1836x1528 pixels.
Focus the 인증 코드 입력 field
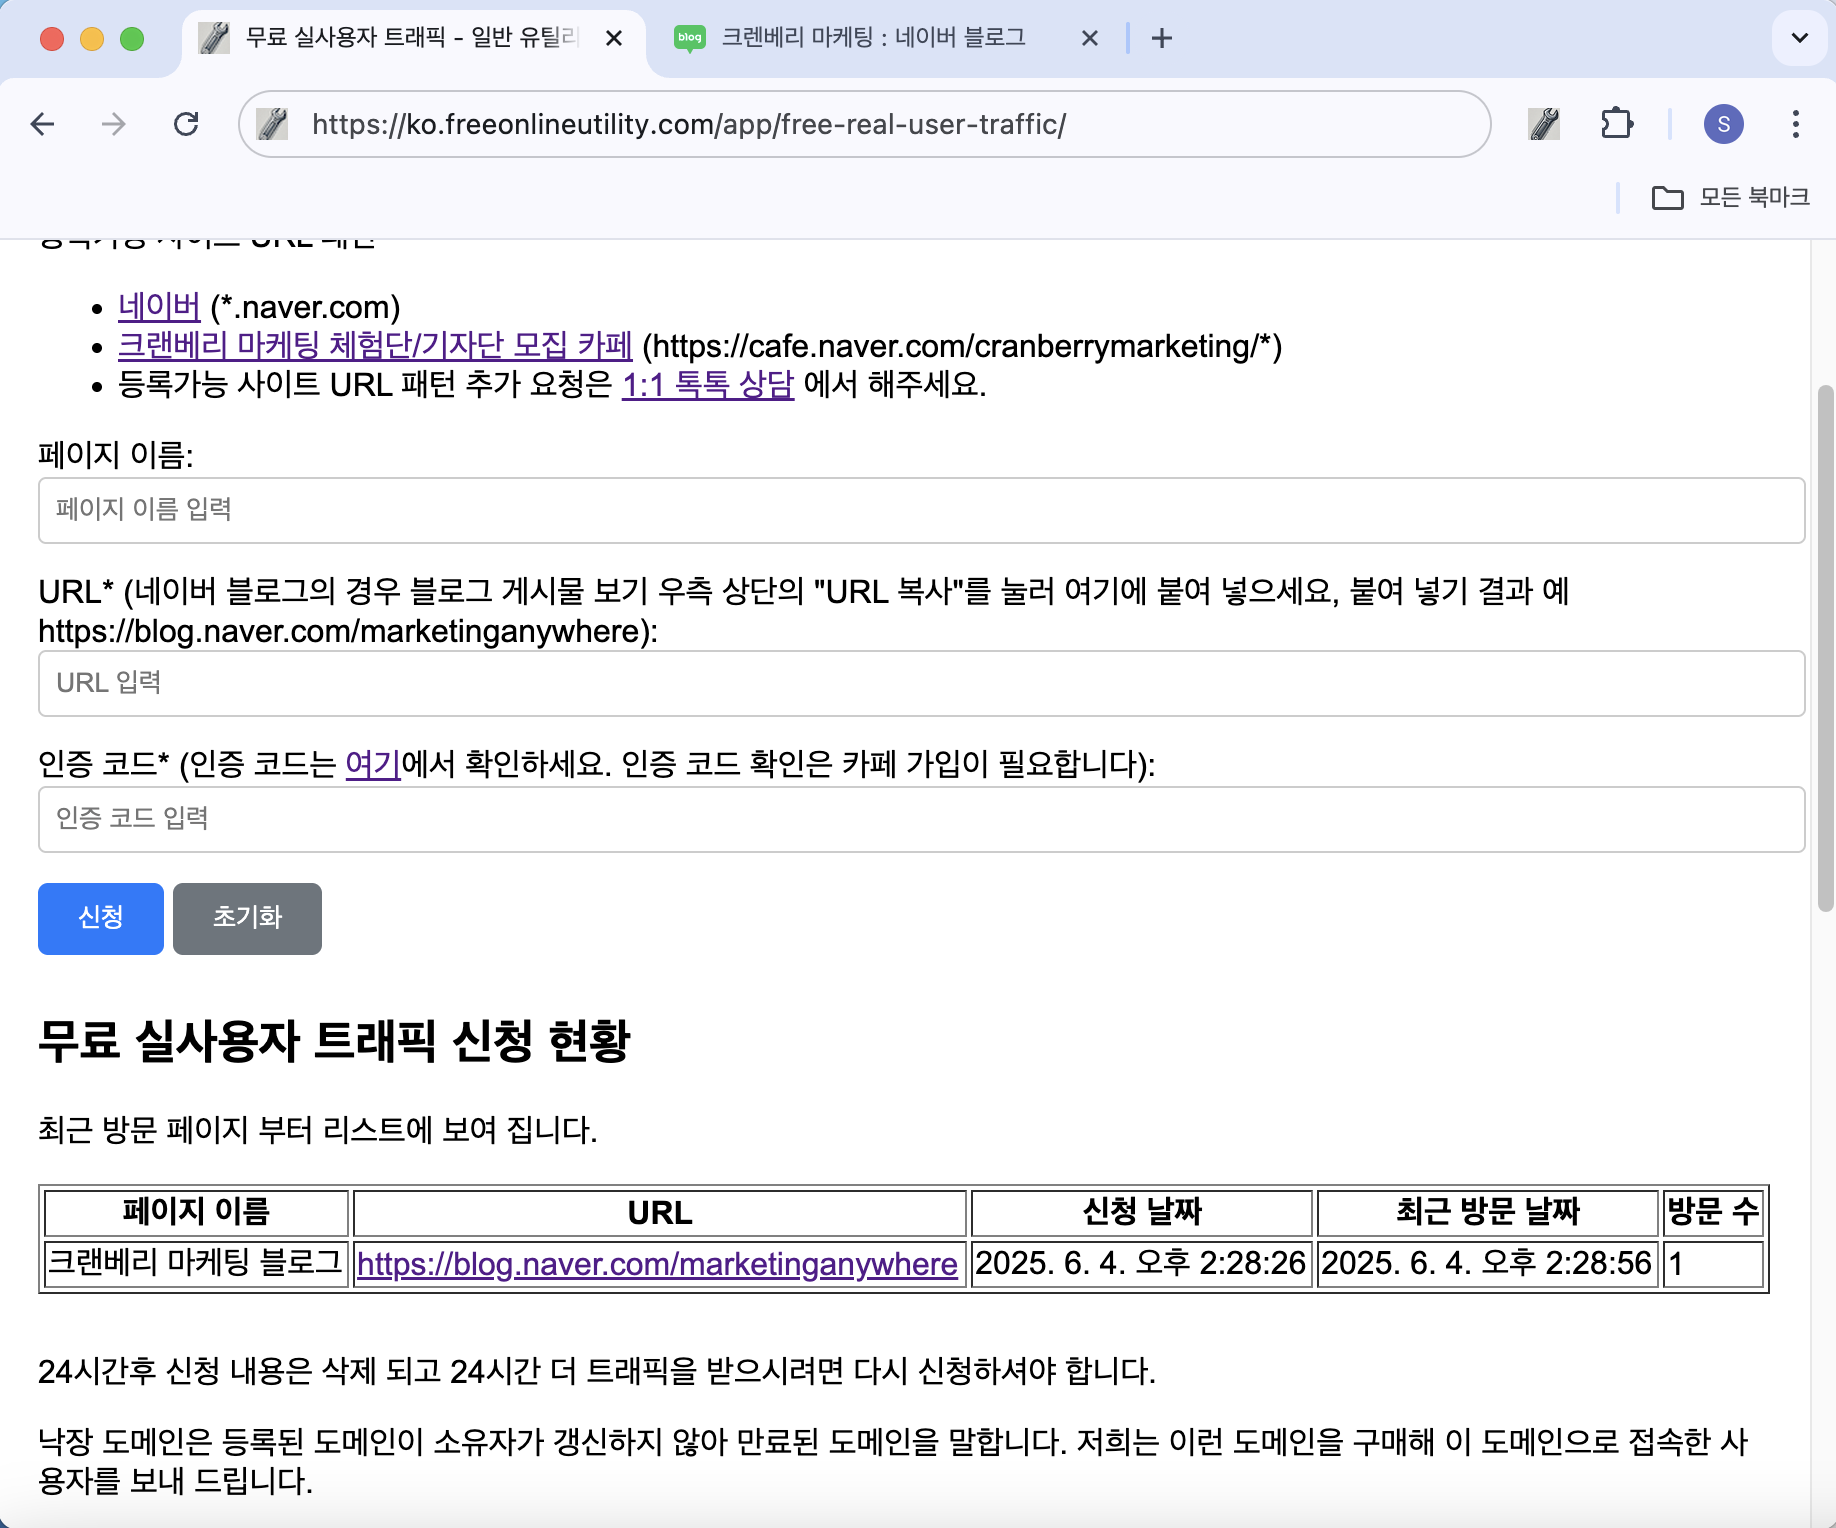coord(921,819)
